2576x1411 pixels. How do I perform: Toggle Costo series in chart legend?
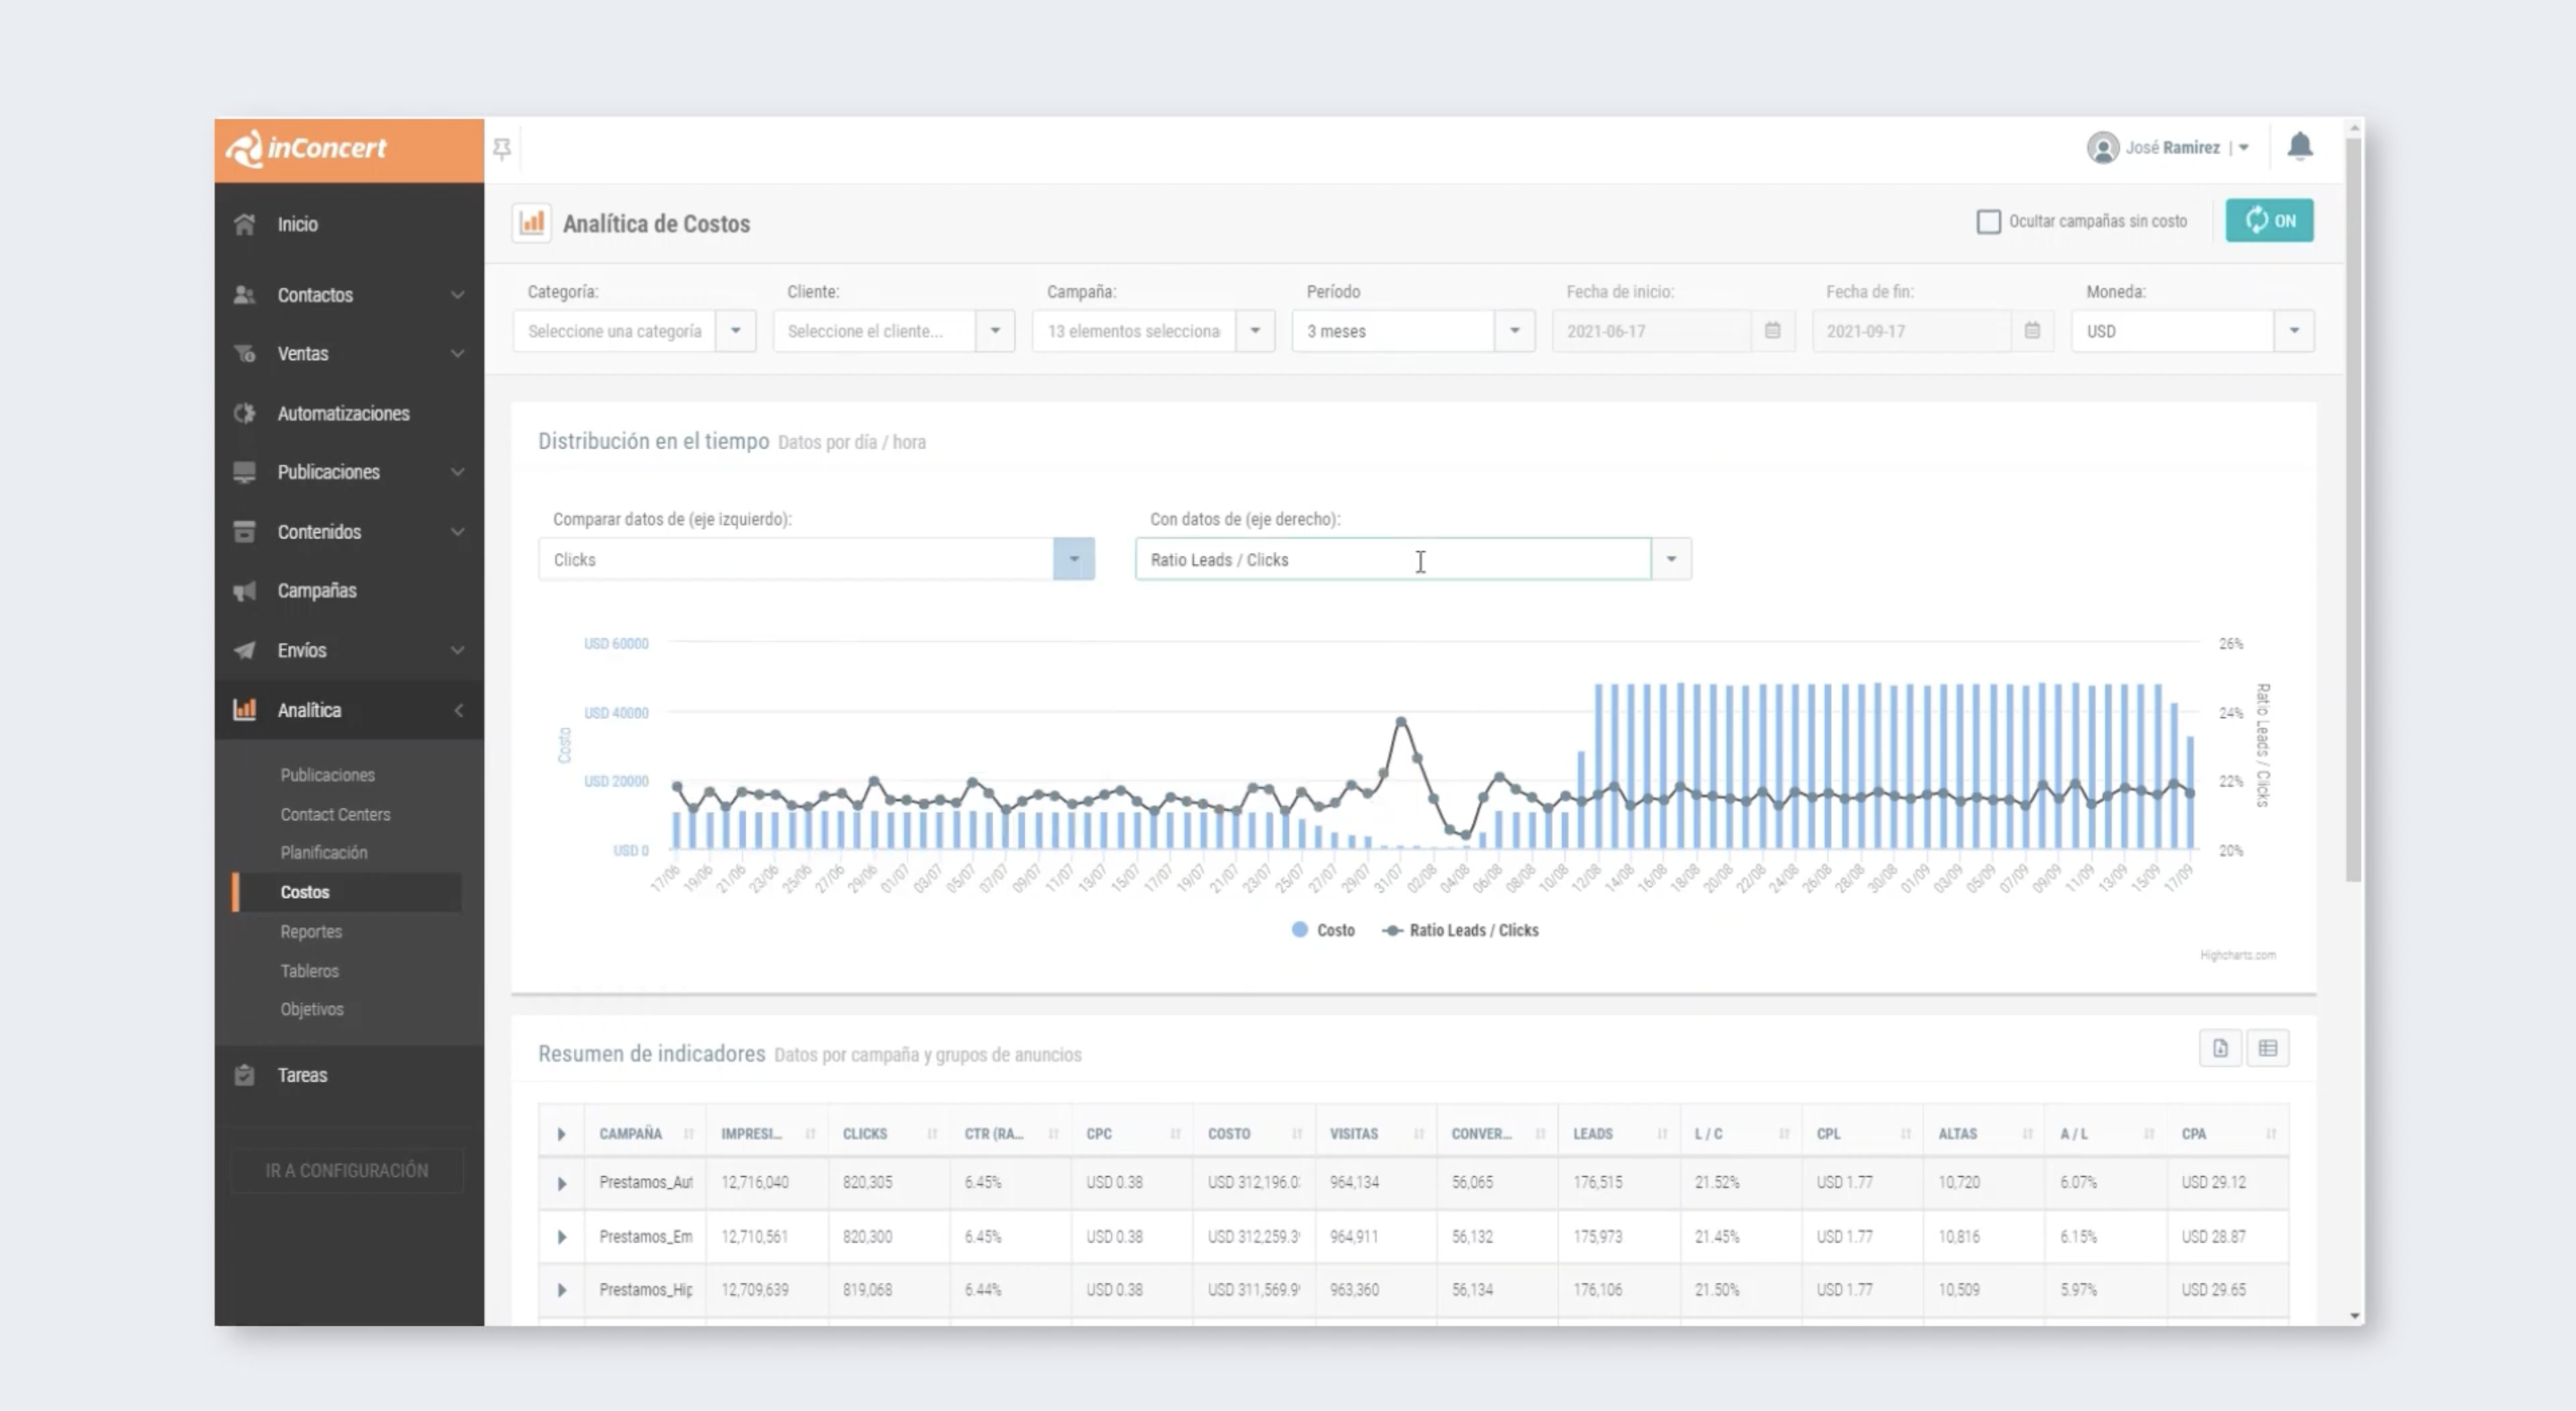(1323, 930)
